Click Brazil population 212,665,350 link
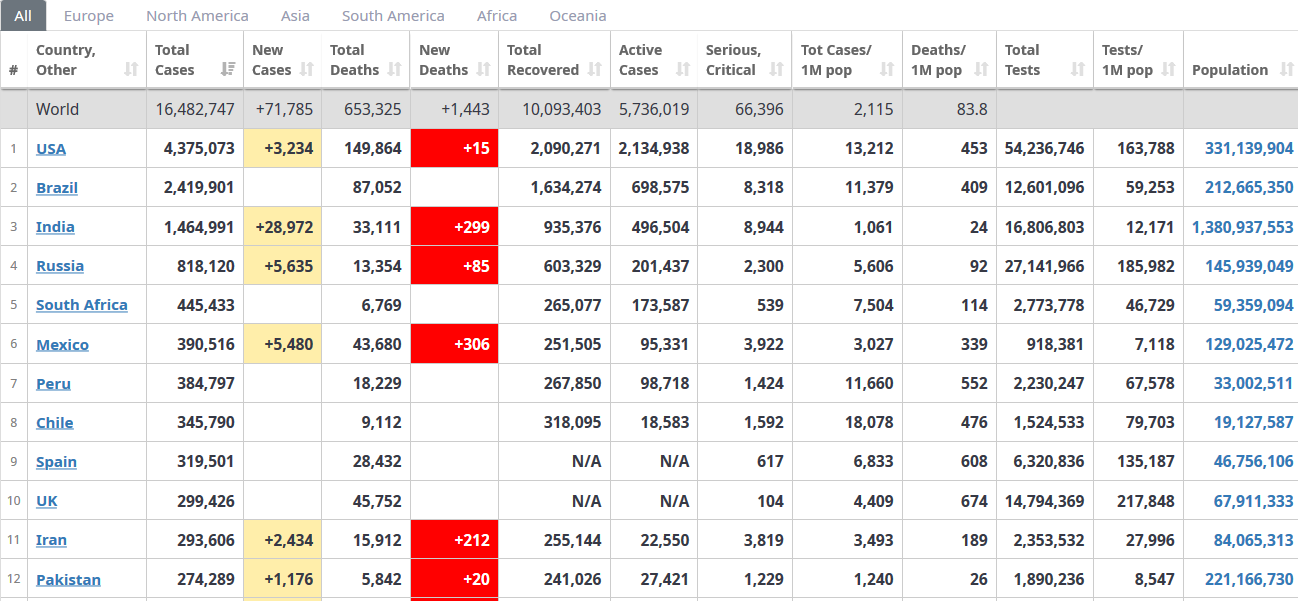Screen dimensions: 1298x601 1249,188
